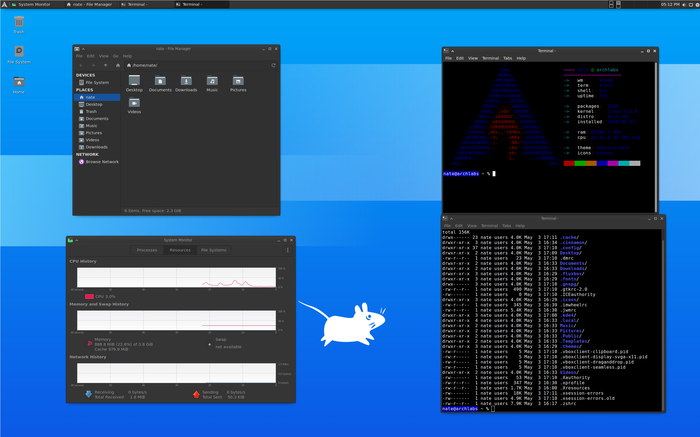
Task: Open the Documents folder icon in File Manager
Action: (160, 83)
